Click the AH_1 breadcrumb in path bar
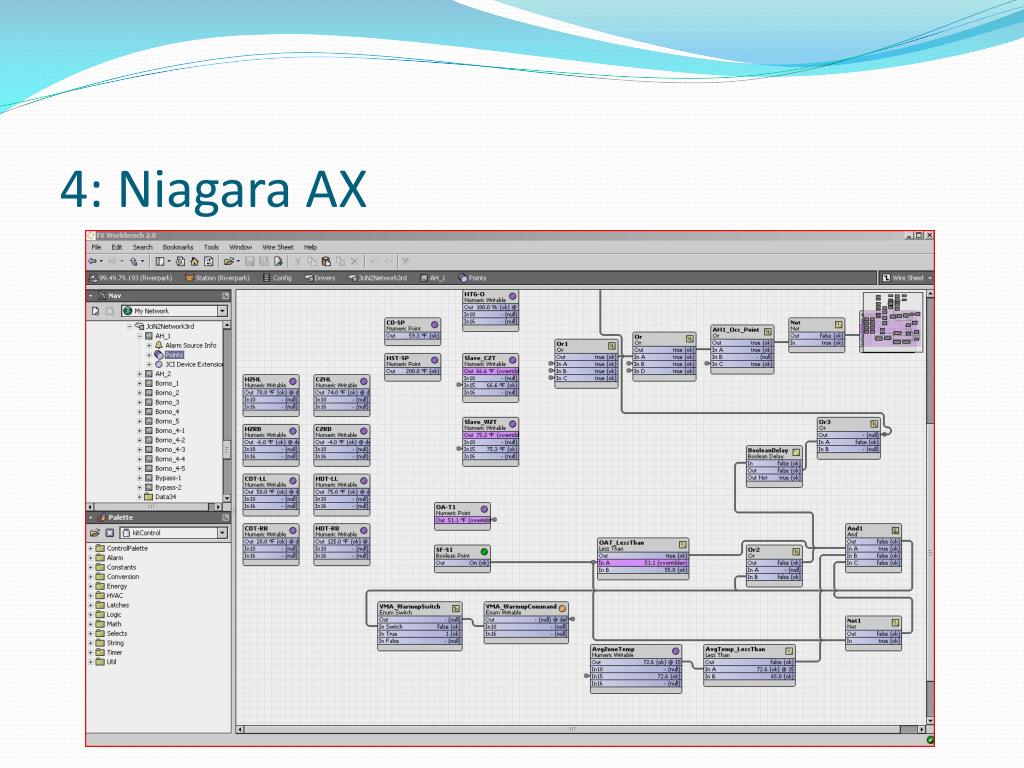This screenshot has height=768, width=1024. point(432,278)
